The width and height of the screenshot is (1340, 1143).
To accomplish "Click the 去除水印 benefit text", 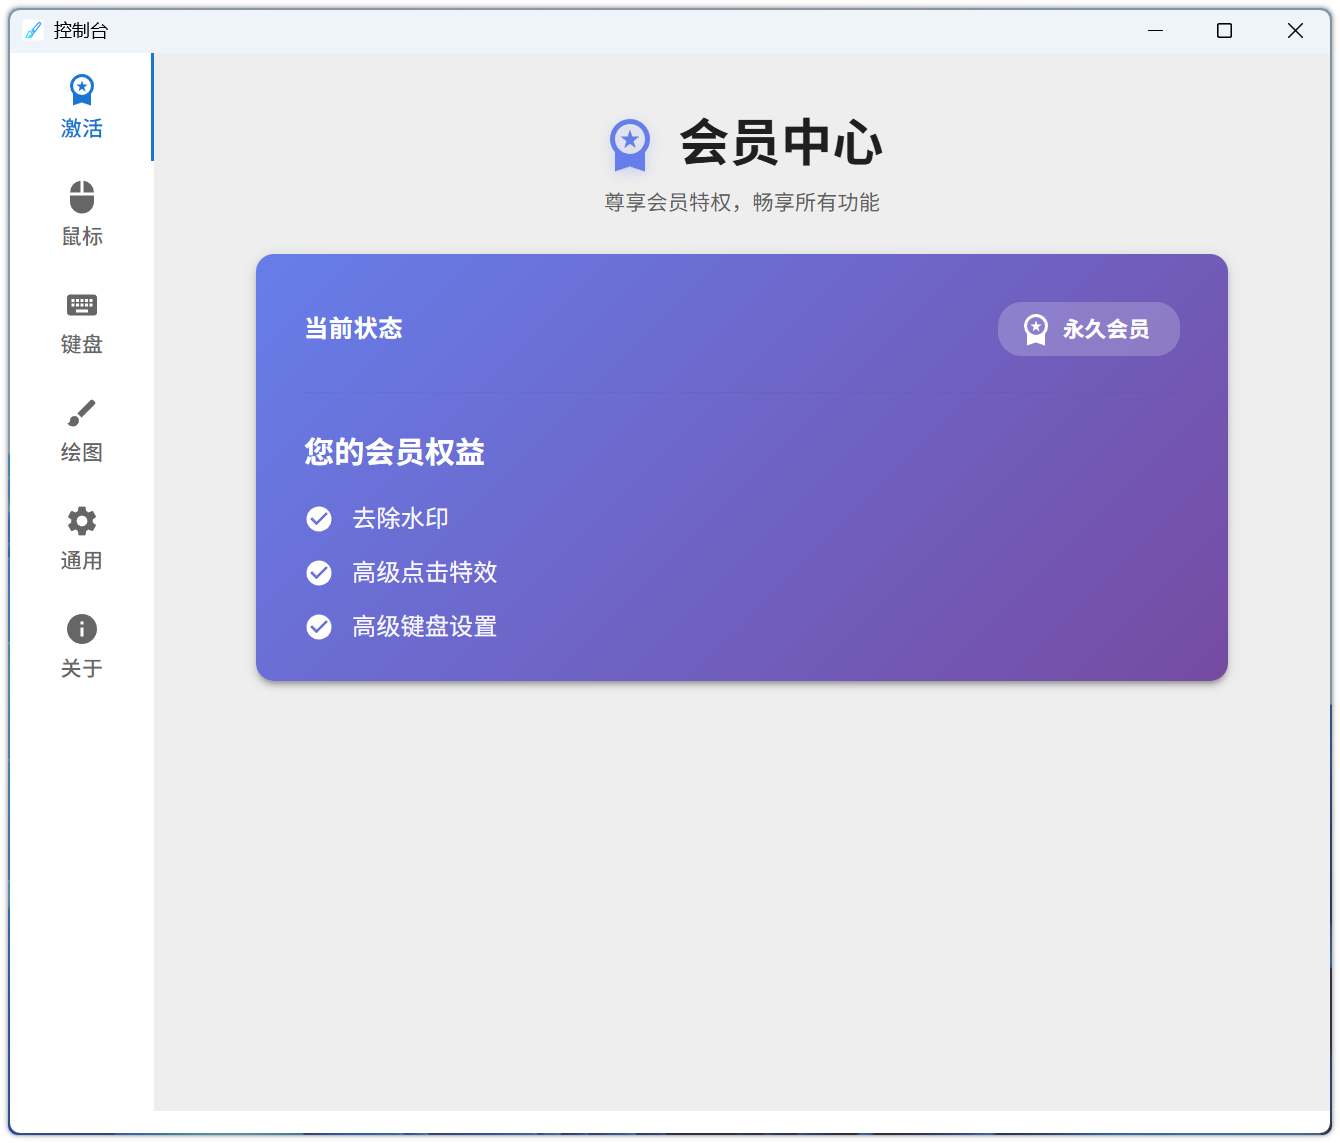I will 400,519.
